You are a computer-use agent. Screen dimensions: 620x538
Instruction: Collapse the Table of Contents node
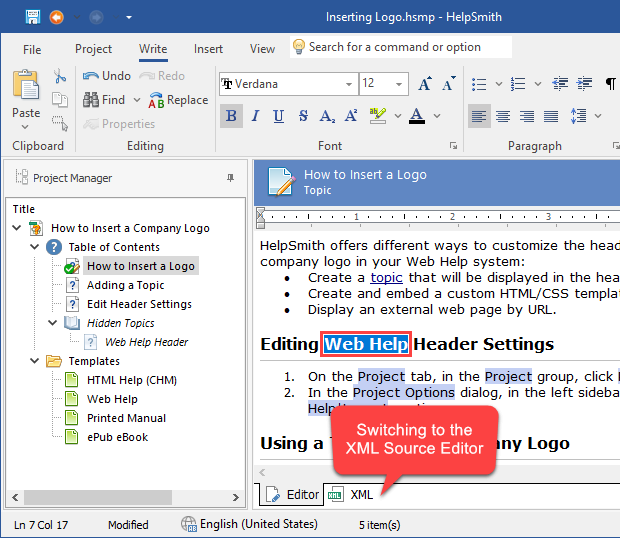(x=35, y=247)
